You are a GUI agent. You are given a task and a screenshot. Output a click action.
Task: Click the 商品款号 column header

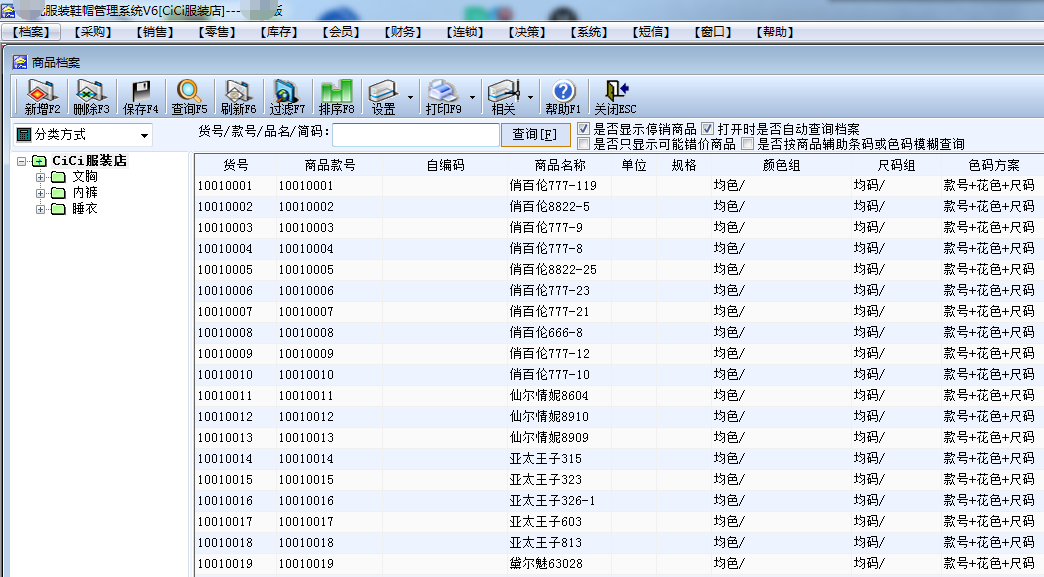[330, 165]
